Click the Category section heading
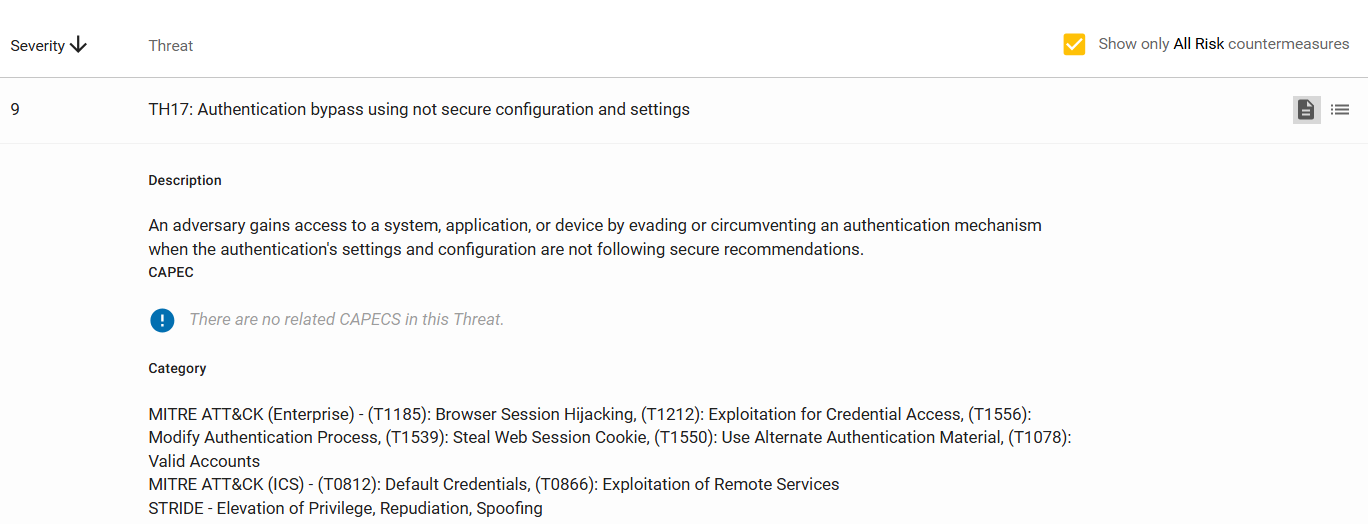The width and height of the screenshot is (1368, 524). [x=177, y=368]
